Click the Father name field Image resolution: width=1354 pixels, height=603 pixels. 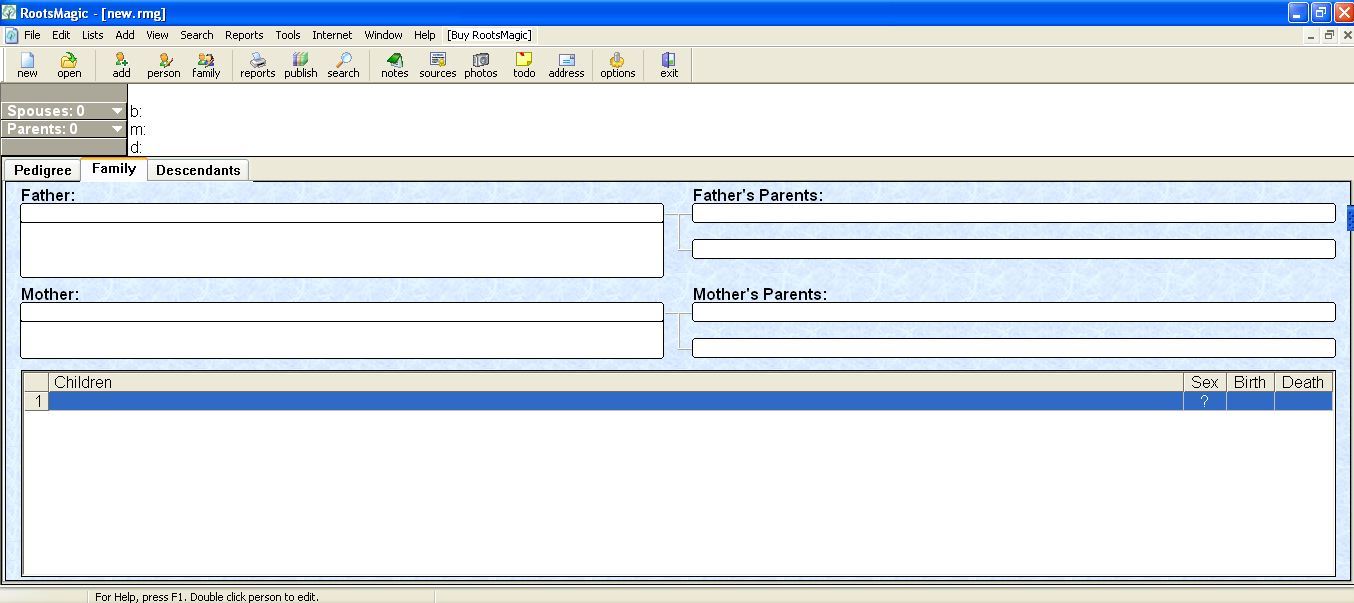[341, 213]
